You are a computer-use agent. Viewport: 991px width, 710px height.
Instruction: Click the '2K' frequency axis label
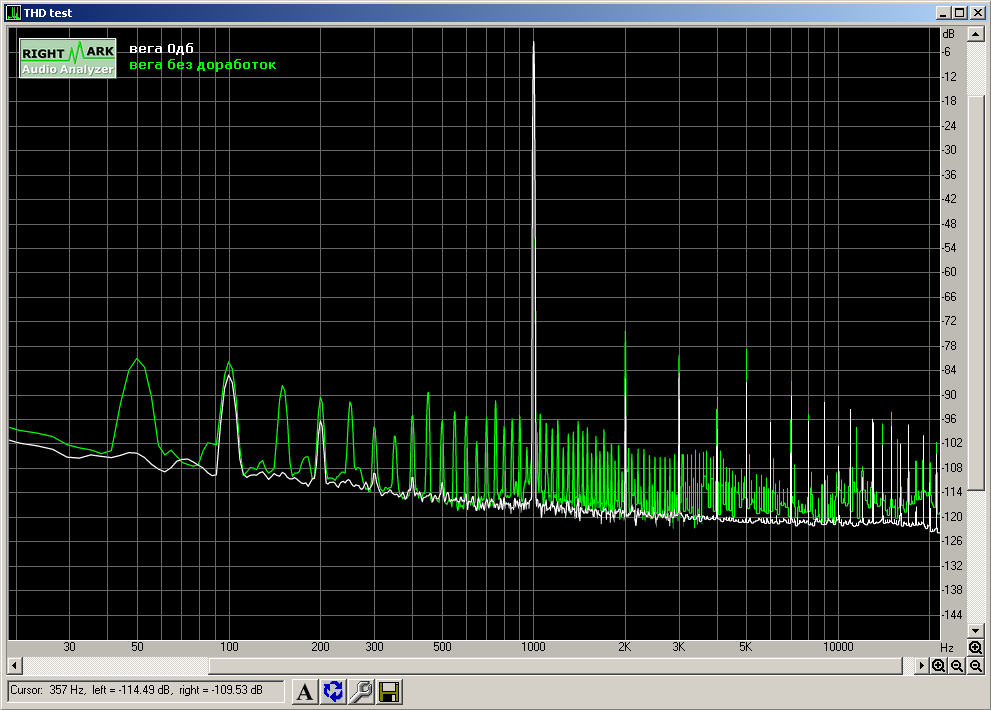click(624, 647)
